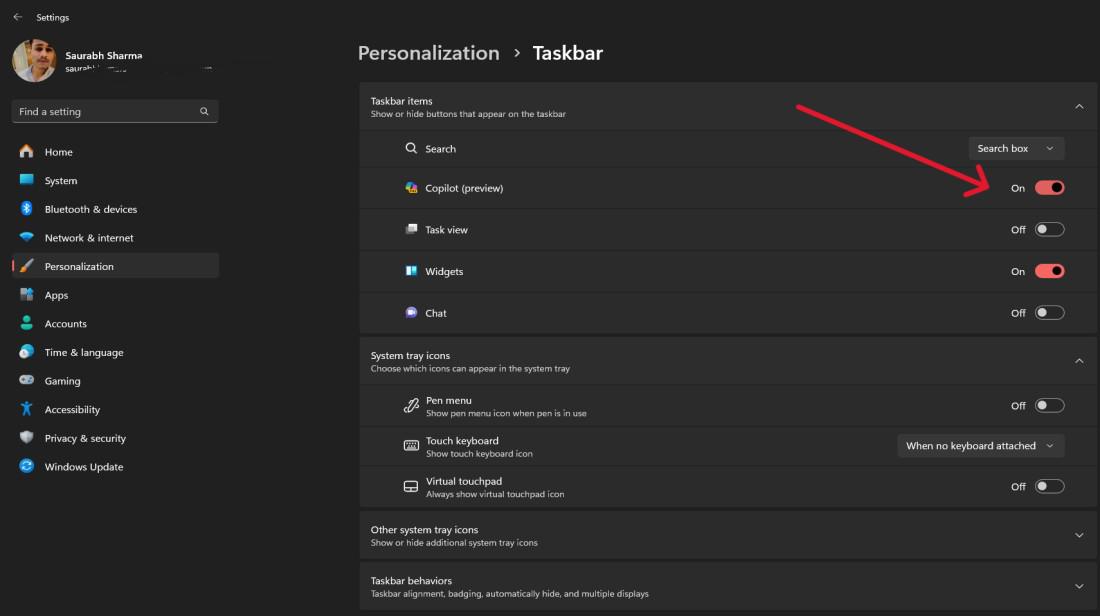
Task: Click the Gaming controller icon
Action: [x=26, y=381]
